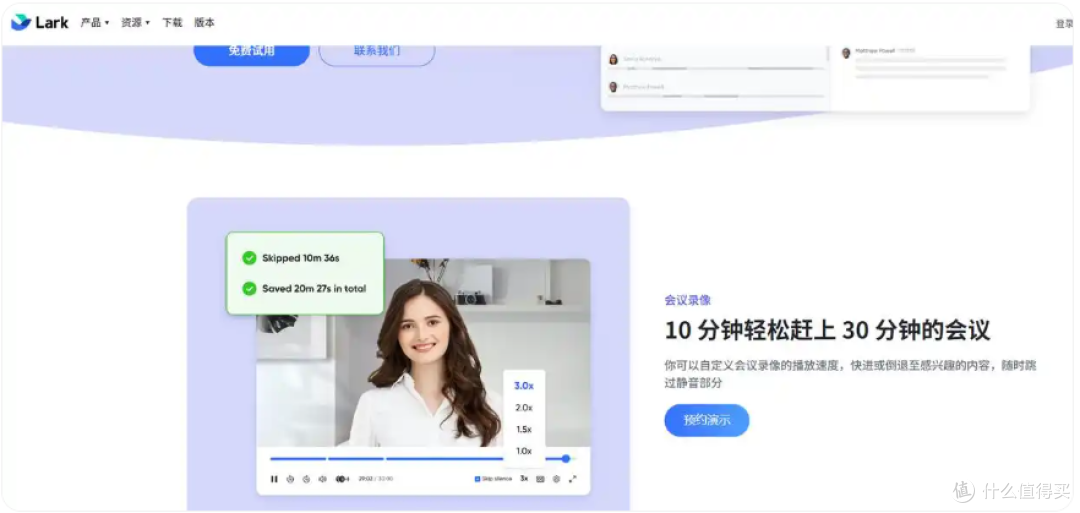Click the Lark logo in the header
The height and width of the screenshot is (513, 1080).
click(x=40, y=22)
